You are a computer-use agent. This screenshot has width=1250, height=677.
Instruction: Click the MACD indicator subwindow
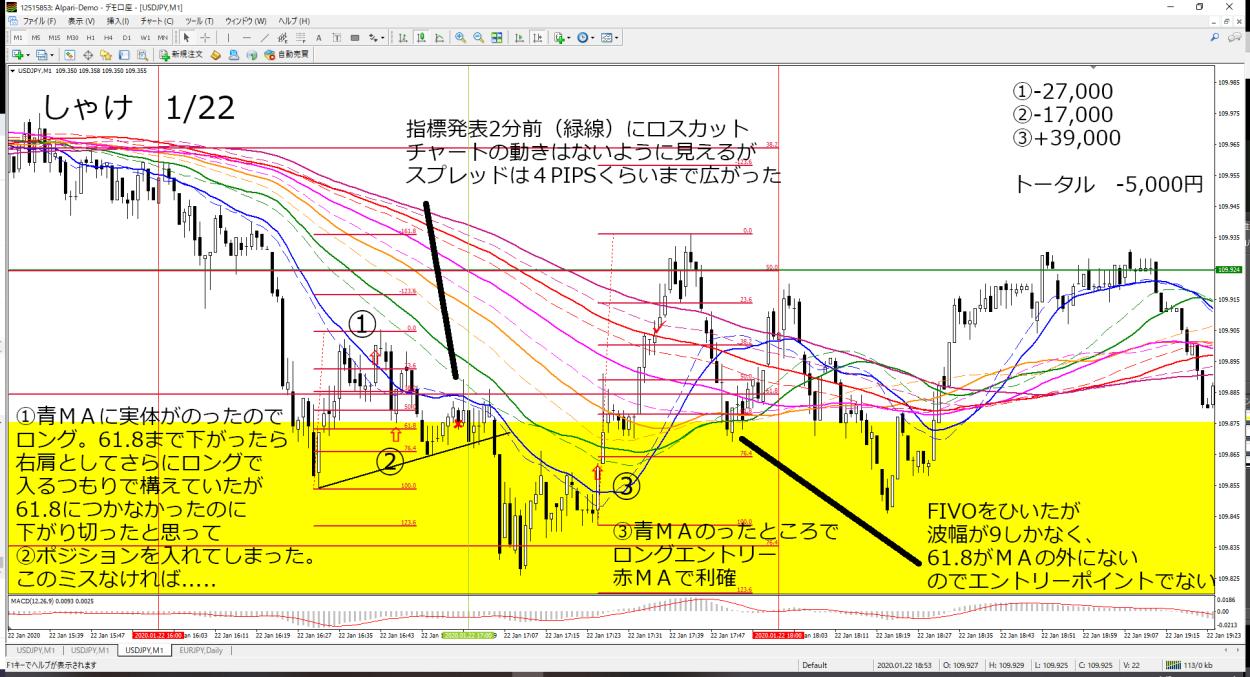click(x=600, y=612)
